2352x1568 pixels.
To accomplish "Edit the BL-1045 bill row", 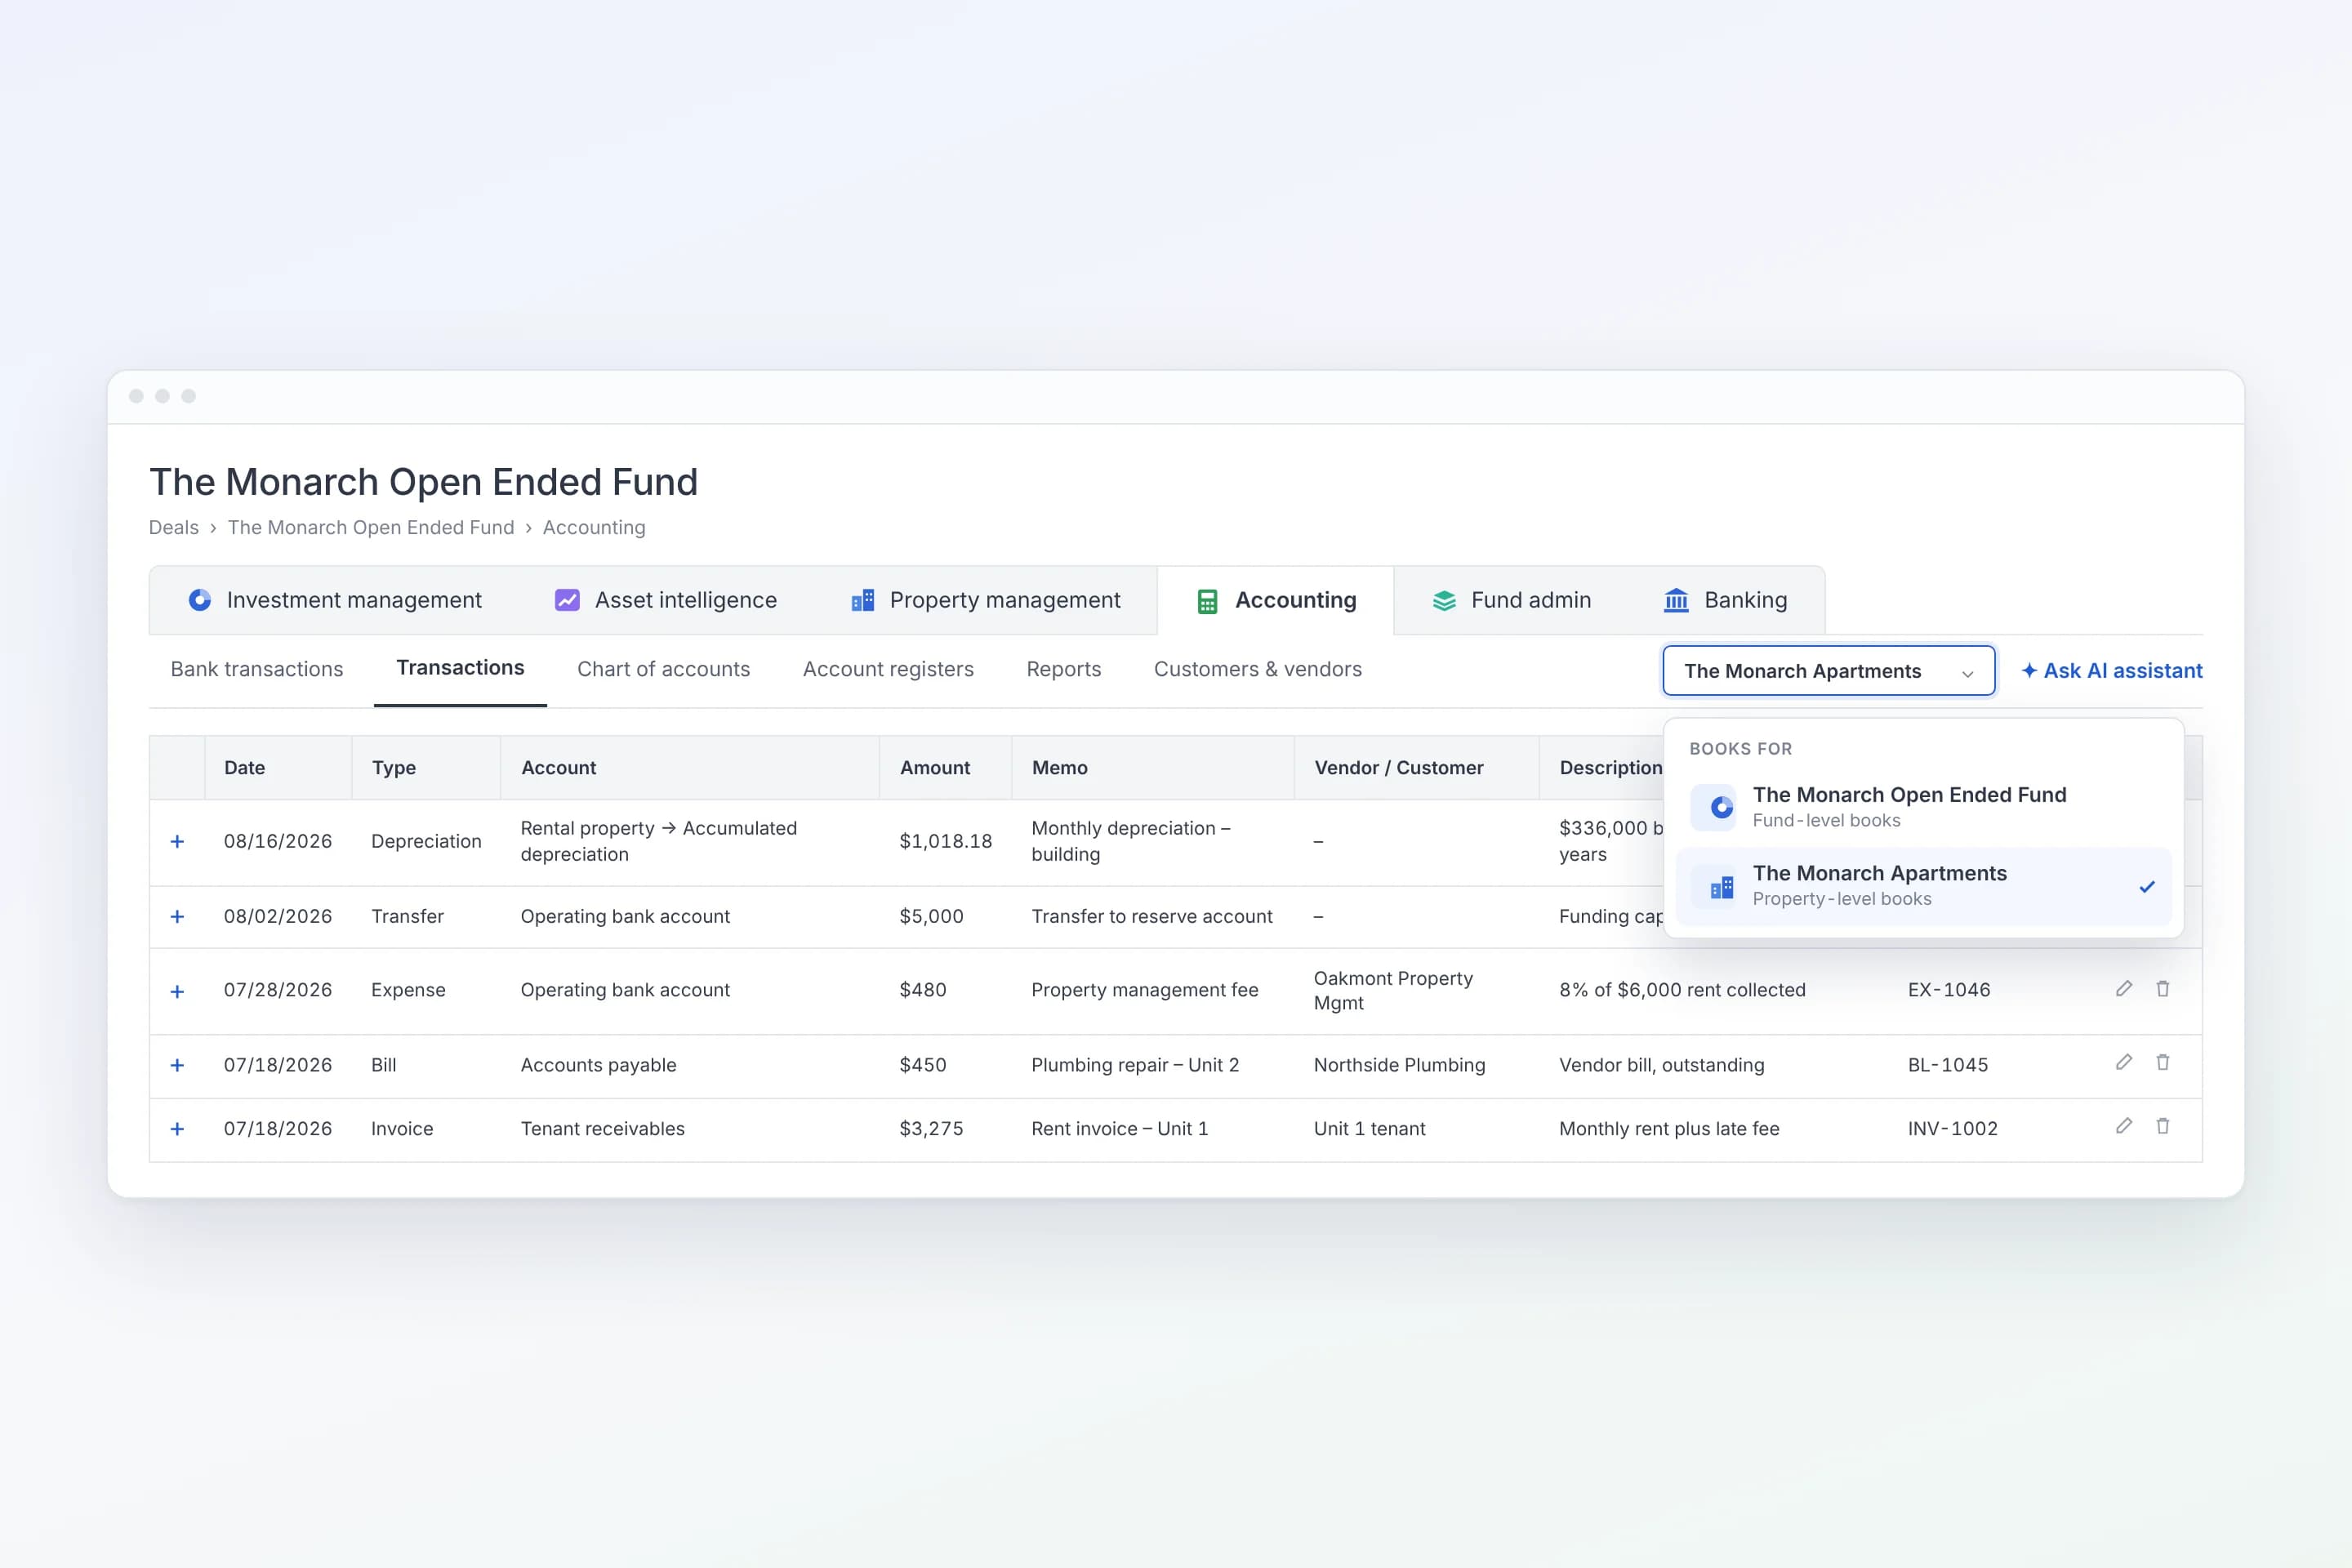I will [x=2124, y=1062].
